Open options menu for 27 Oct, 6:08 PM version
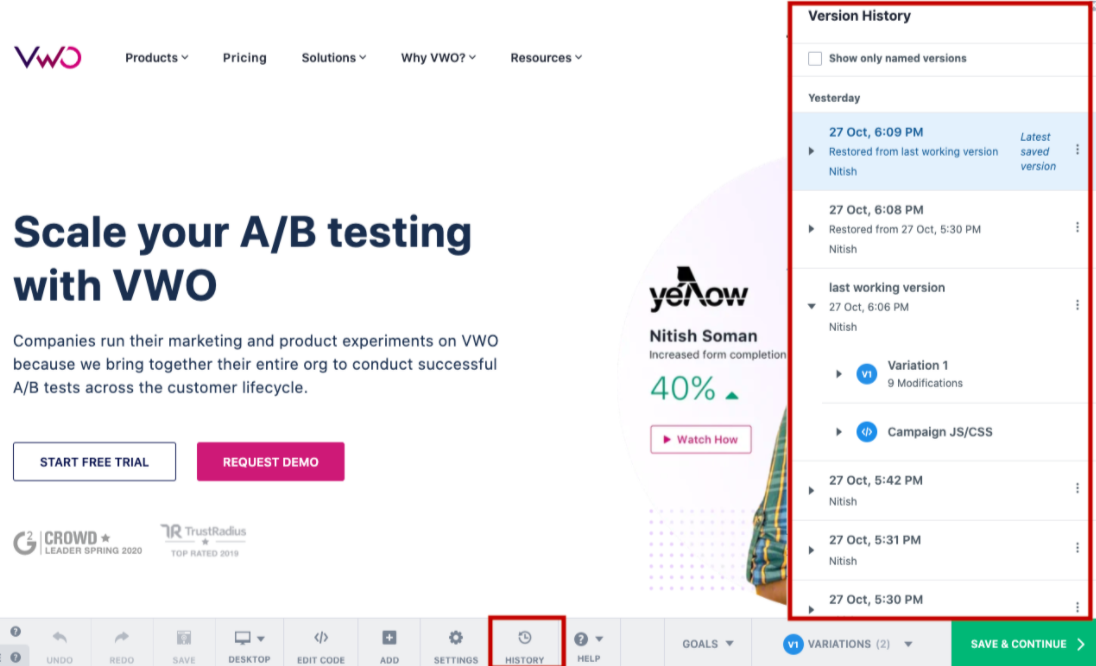Viewport: 1096px width, 666px height. coord(1077,227)
